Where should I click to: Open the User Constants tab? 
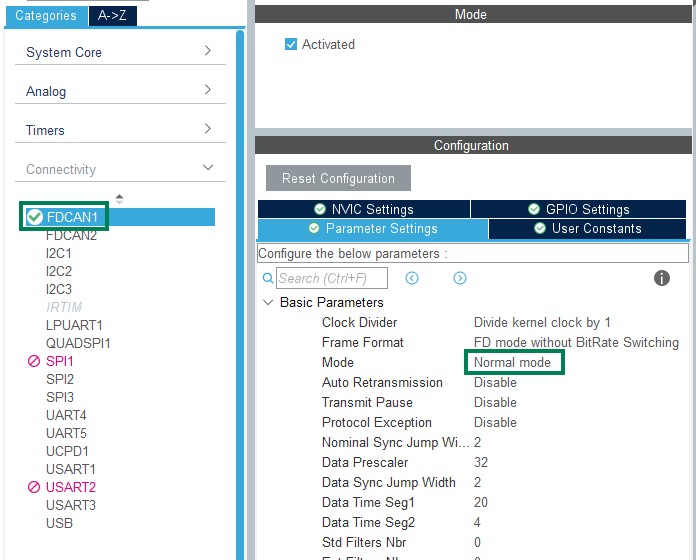click(587, 229)
